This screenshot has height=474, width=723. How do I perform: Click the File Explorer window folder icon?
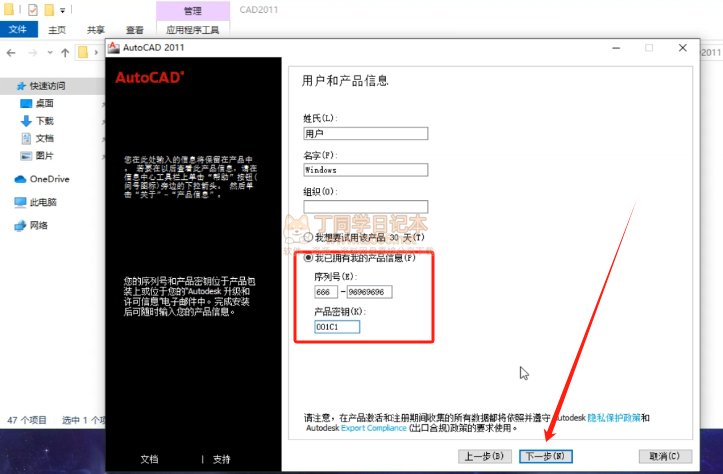click(9, 9)
